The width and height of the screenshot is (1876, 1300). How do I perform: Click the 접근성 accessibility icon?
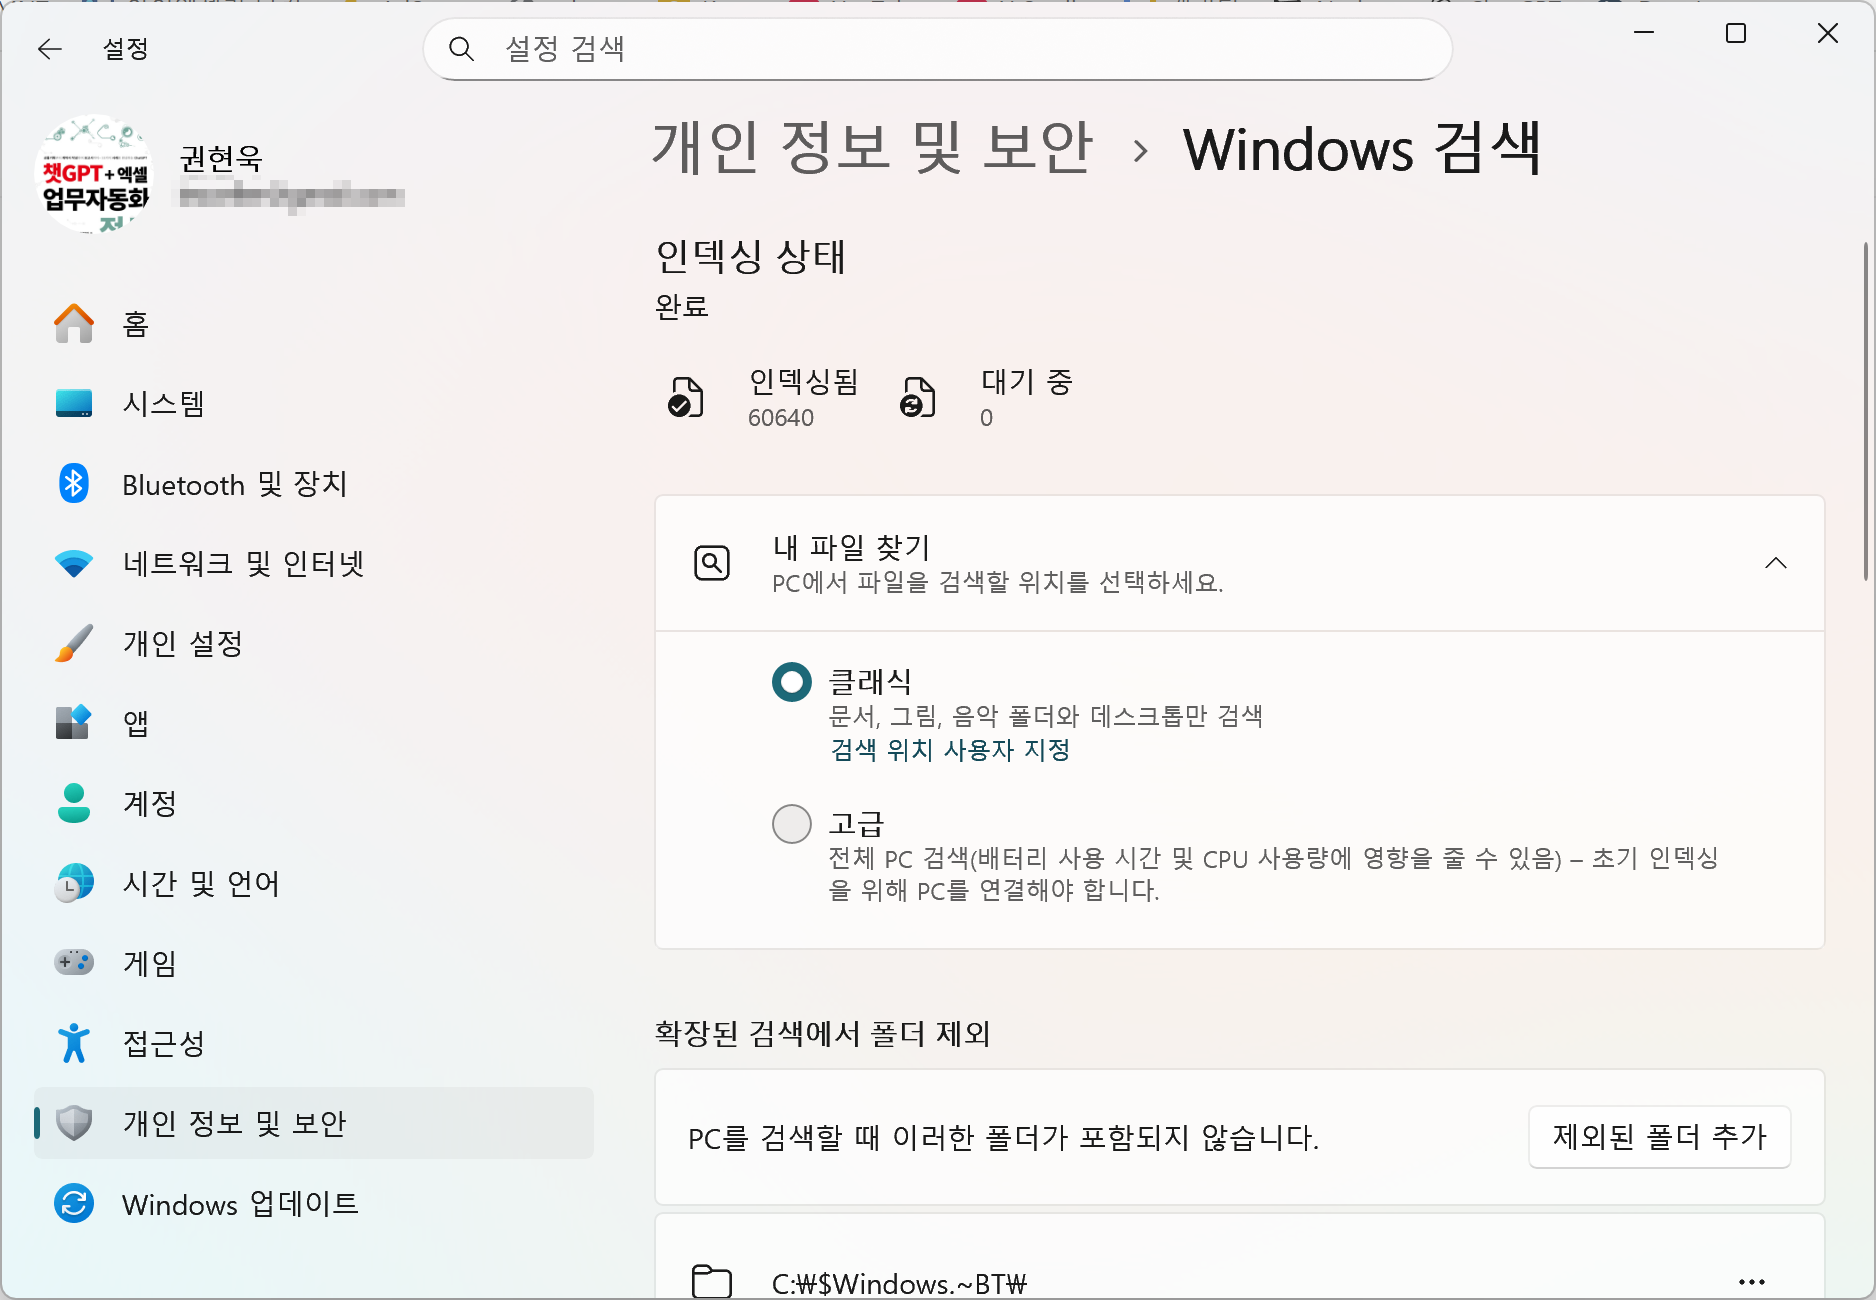point(74,1043)
